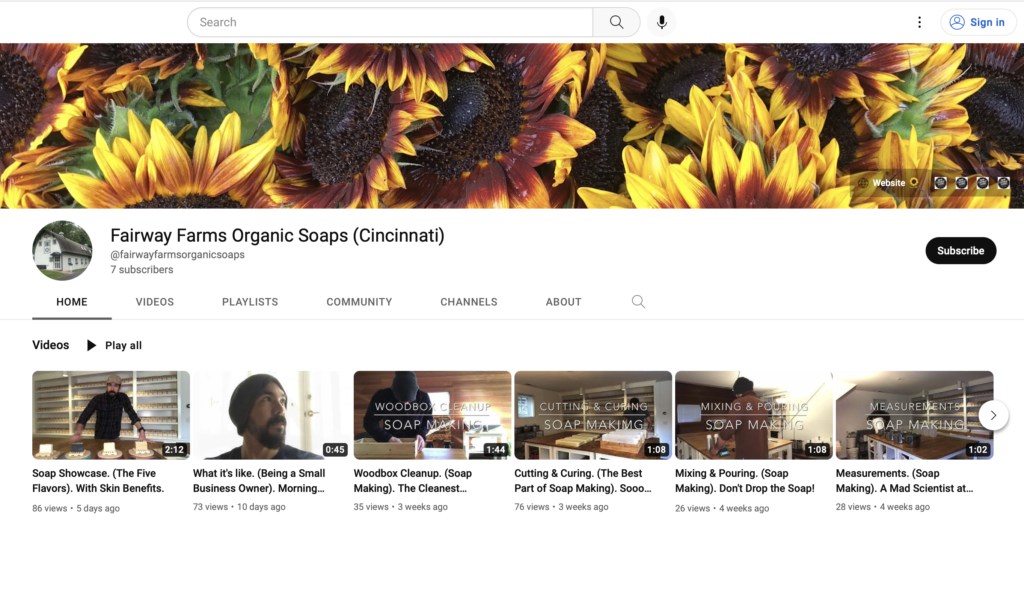Screen dimensions: 1024x599
Task: Click the '35 views • 3 weeks ago' text
Action: tap(400, 507)
